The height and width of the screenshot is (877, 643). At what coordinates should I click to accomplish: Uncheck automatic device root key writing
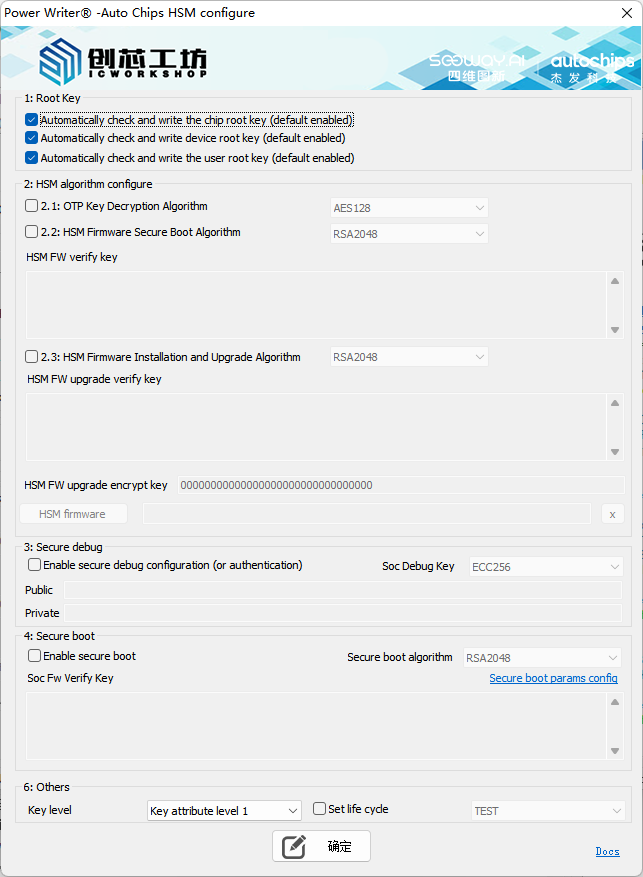(x=32, y=139)
